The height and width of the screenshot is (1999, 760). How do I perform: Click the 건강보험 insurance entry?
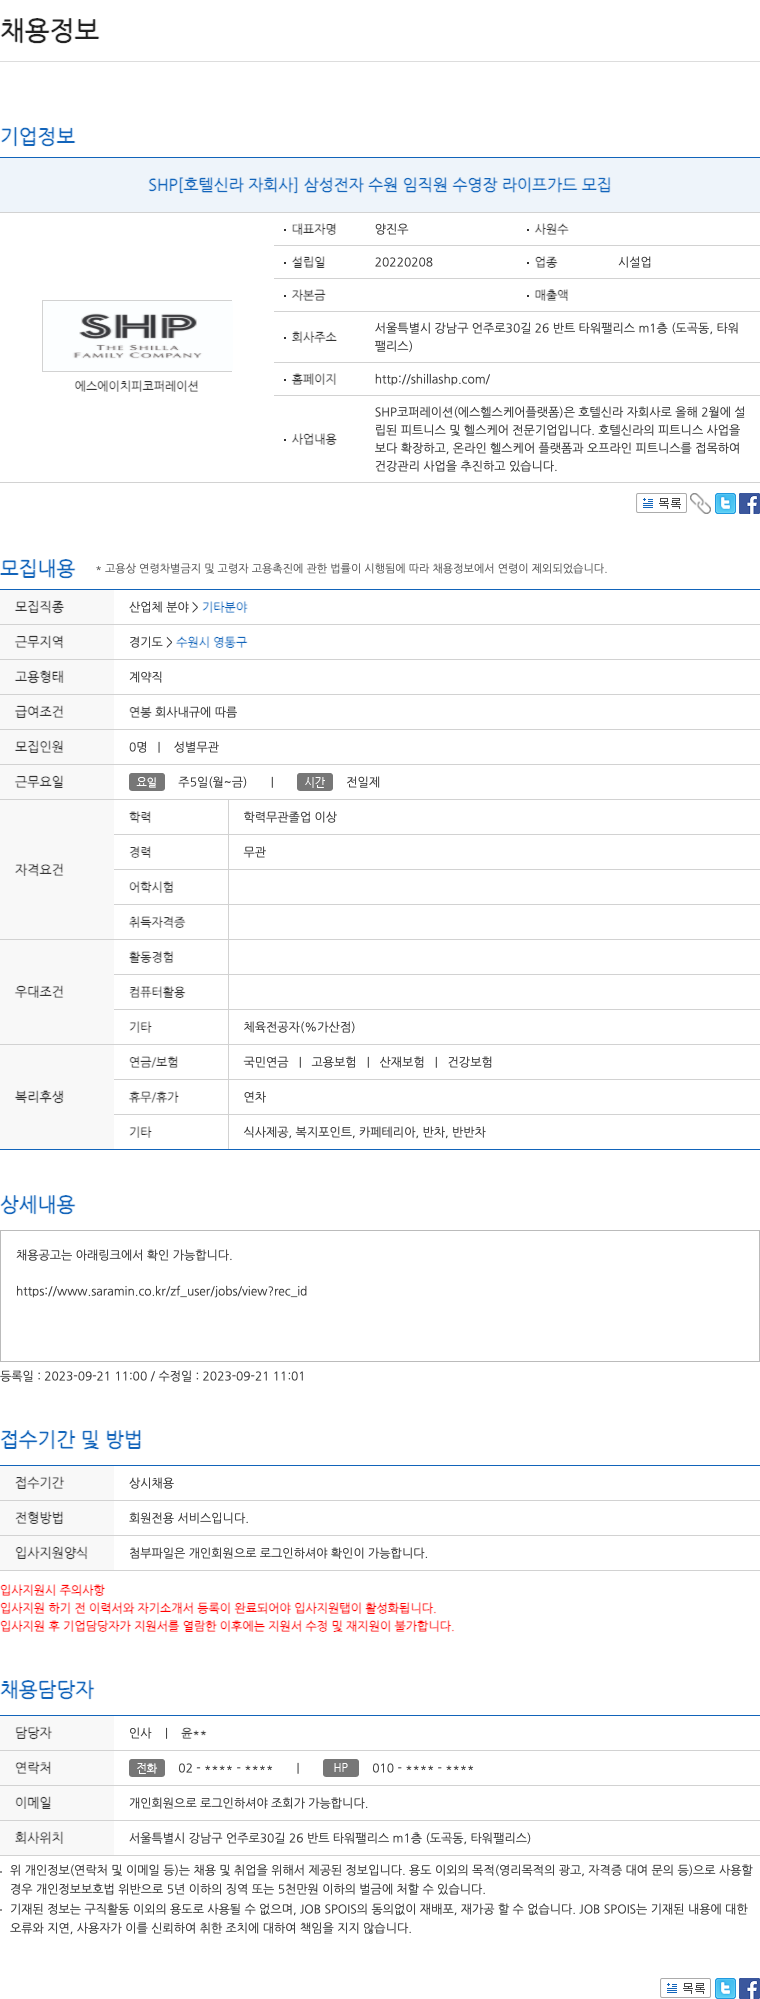470,1062
